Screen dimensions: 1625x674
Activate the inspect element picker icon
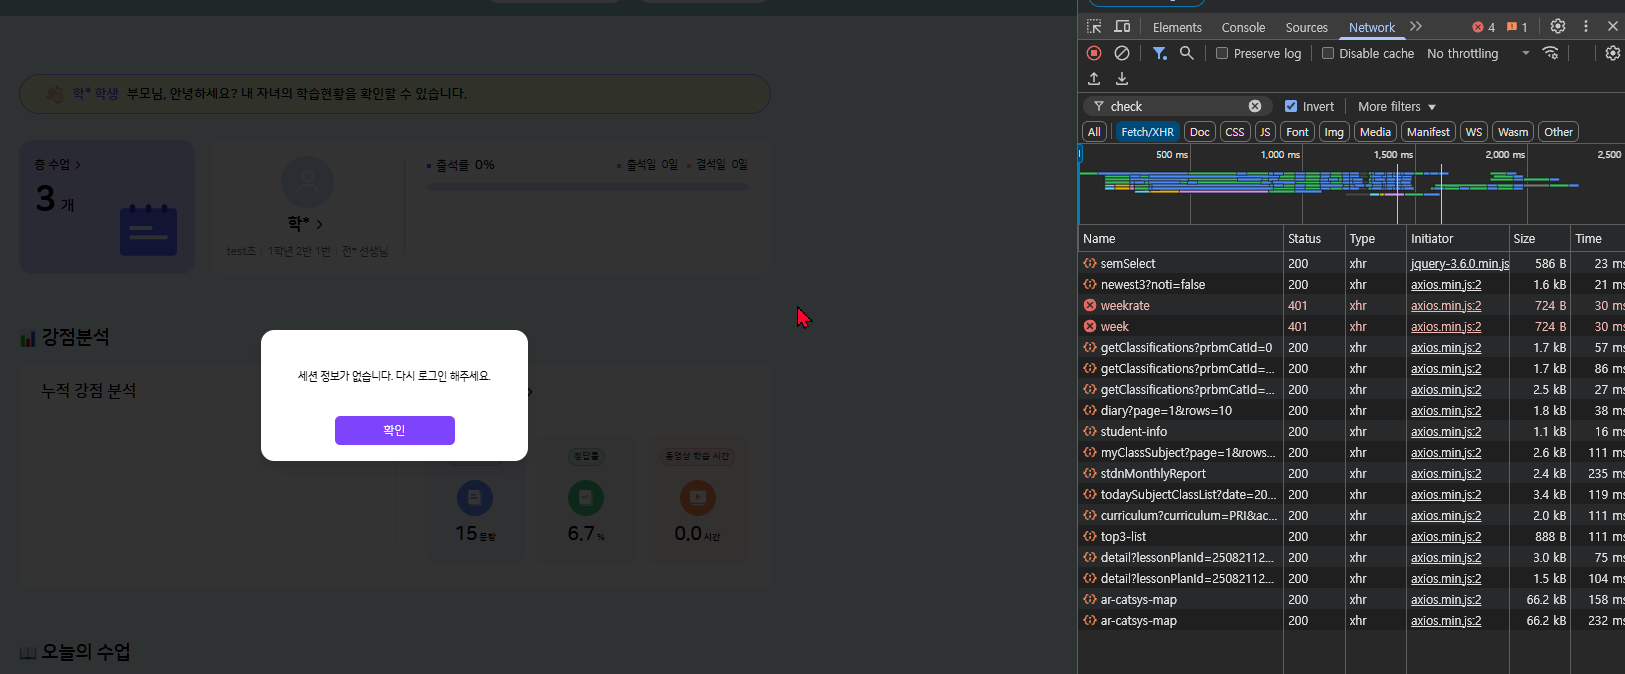pyautogui.click(x=1094, y=27)
